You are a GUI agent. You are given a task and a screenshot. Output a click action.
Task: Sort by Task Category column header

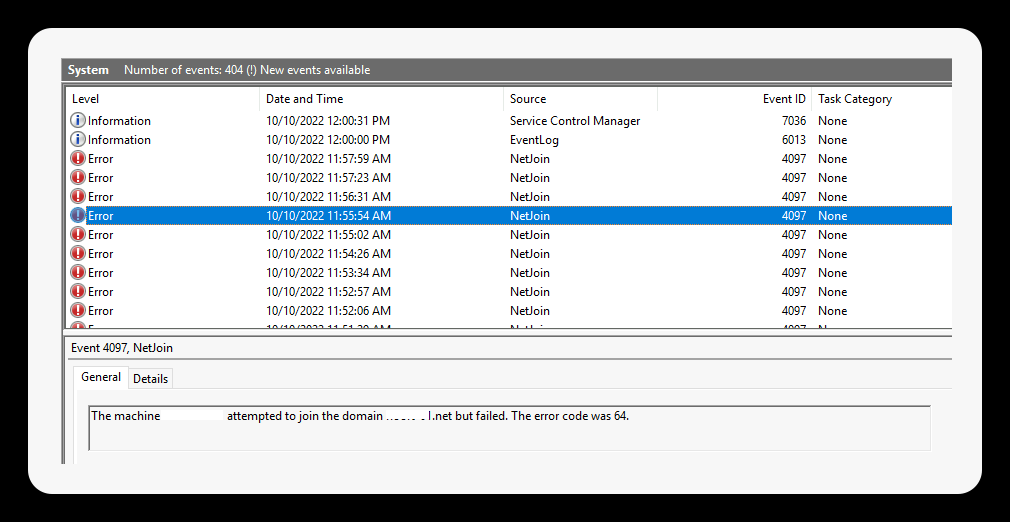pos(881,99)
